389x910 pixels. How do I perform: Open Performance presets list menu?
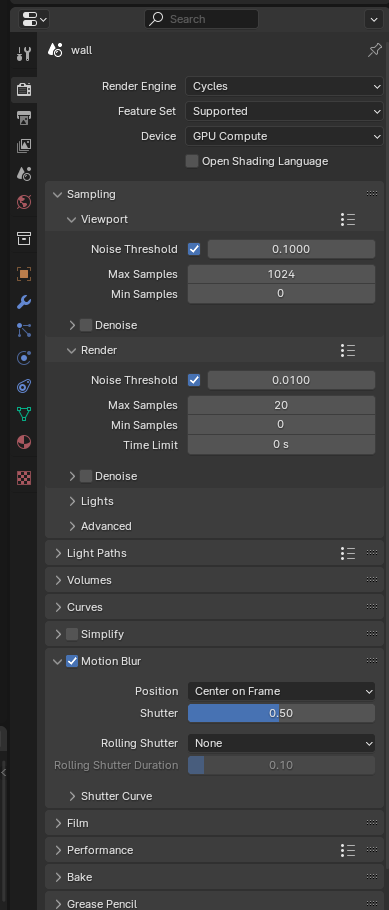point(348,850)
